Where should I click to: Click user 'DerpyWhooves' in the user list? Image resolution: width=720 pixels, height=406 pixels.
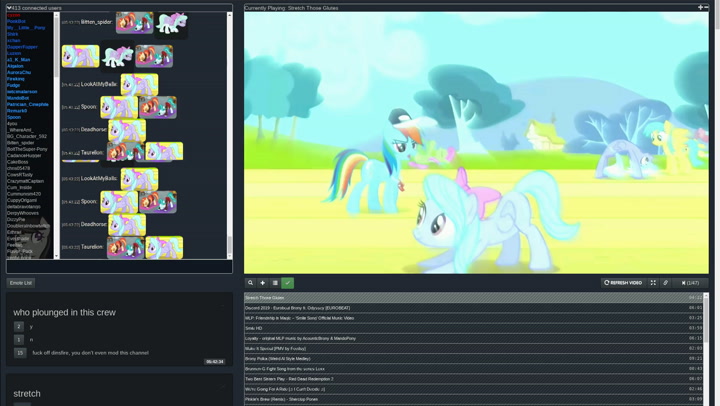[22, 213]
